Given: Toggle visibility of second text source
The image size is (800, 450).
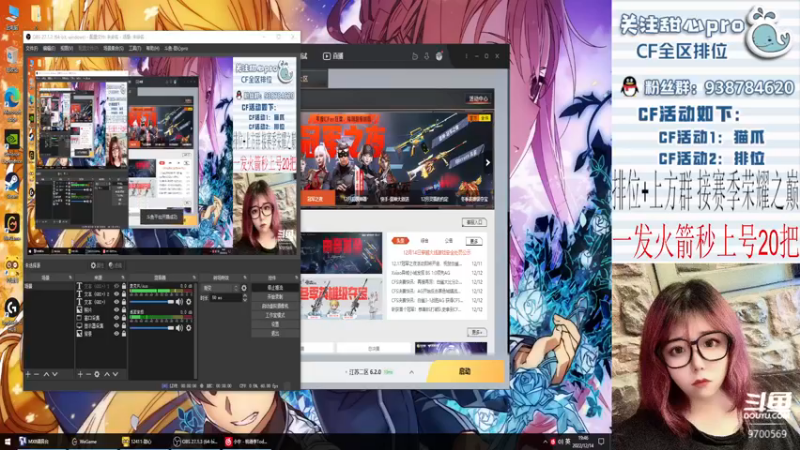Looking at the screenshot, I should (116, 294).
